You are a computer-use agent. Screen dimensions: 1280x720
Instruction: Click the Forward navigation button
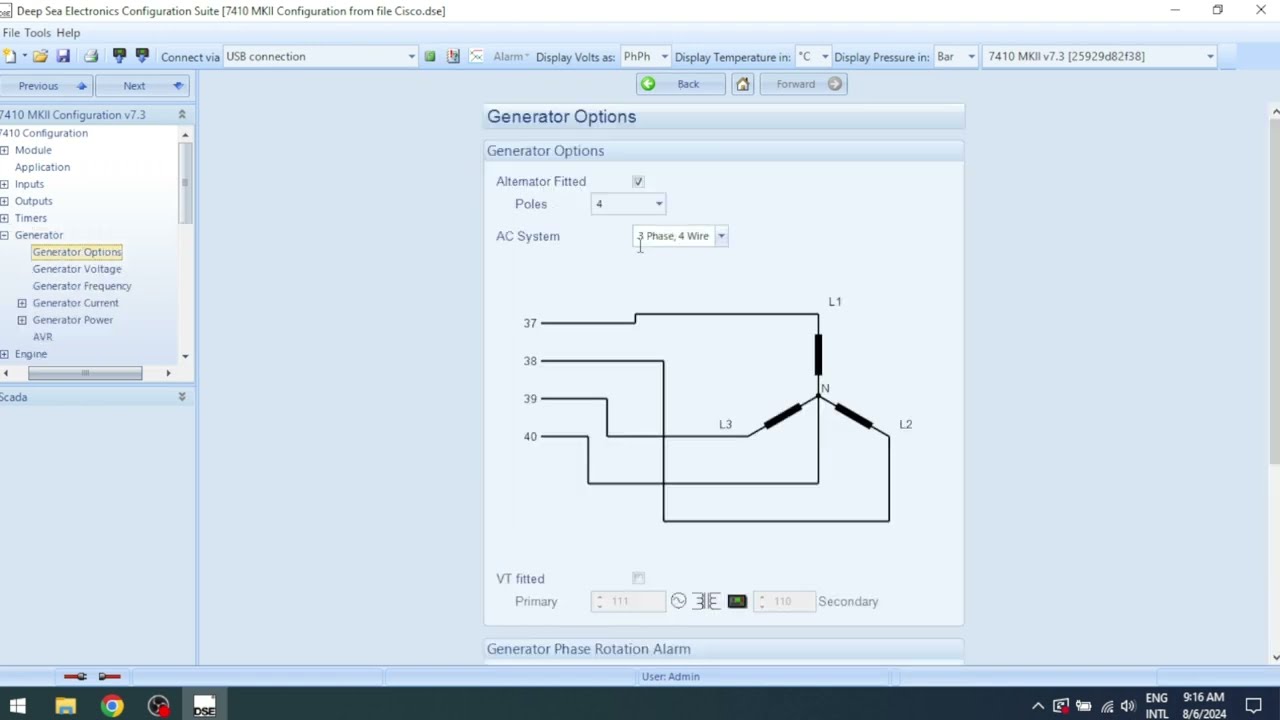click(804, 84)
